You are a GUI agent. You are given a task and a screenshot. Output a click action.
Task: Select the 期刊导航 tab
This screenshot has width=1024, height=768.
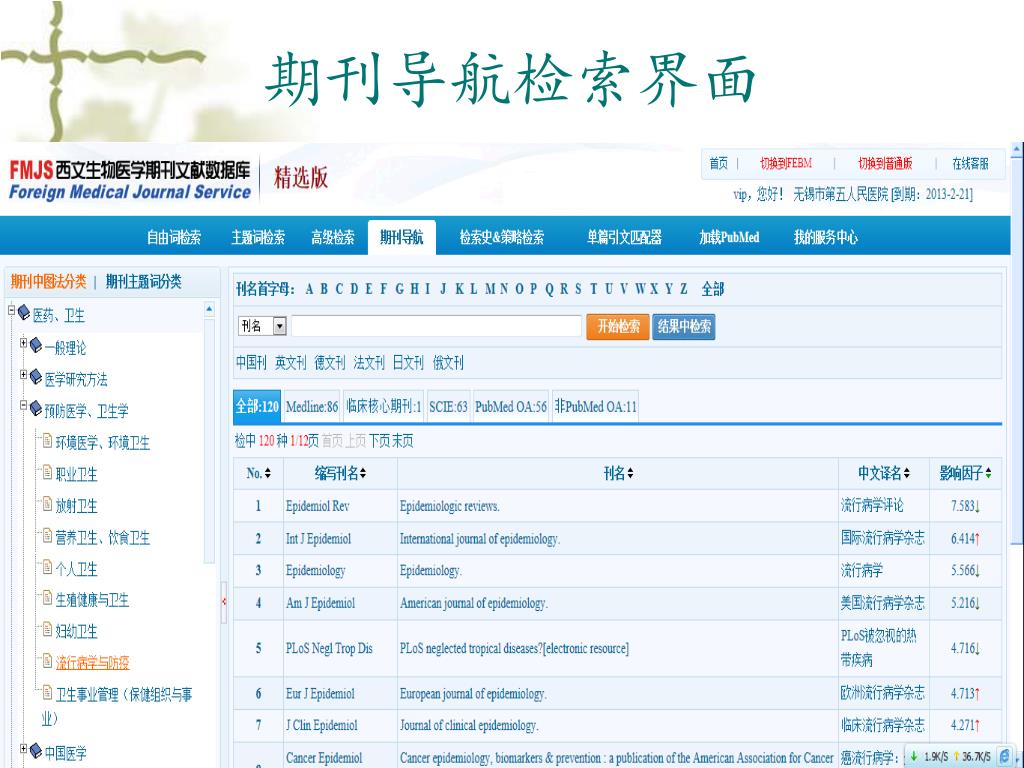click(x=402, y=237)
